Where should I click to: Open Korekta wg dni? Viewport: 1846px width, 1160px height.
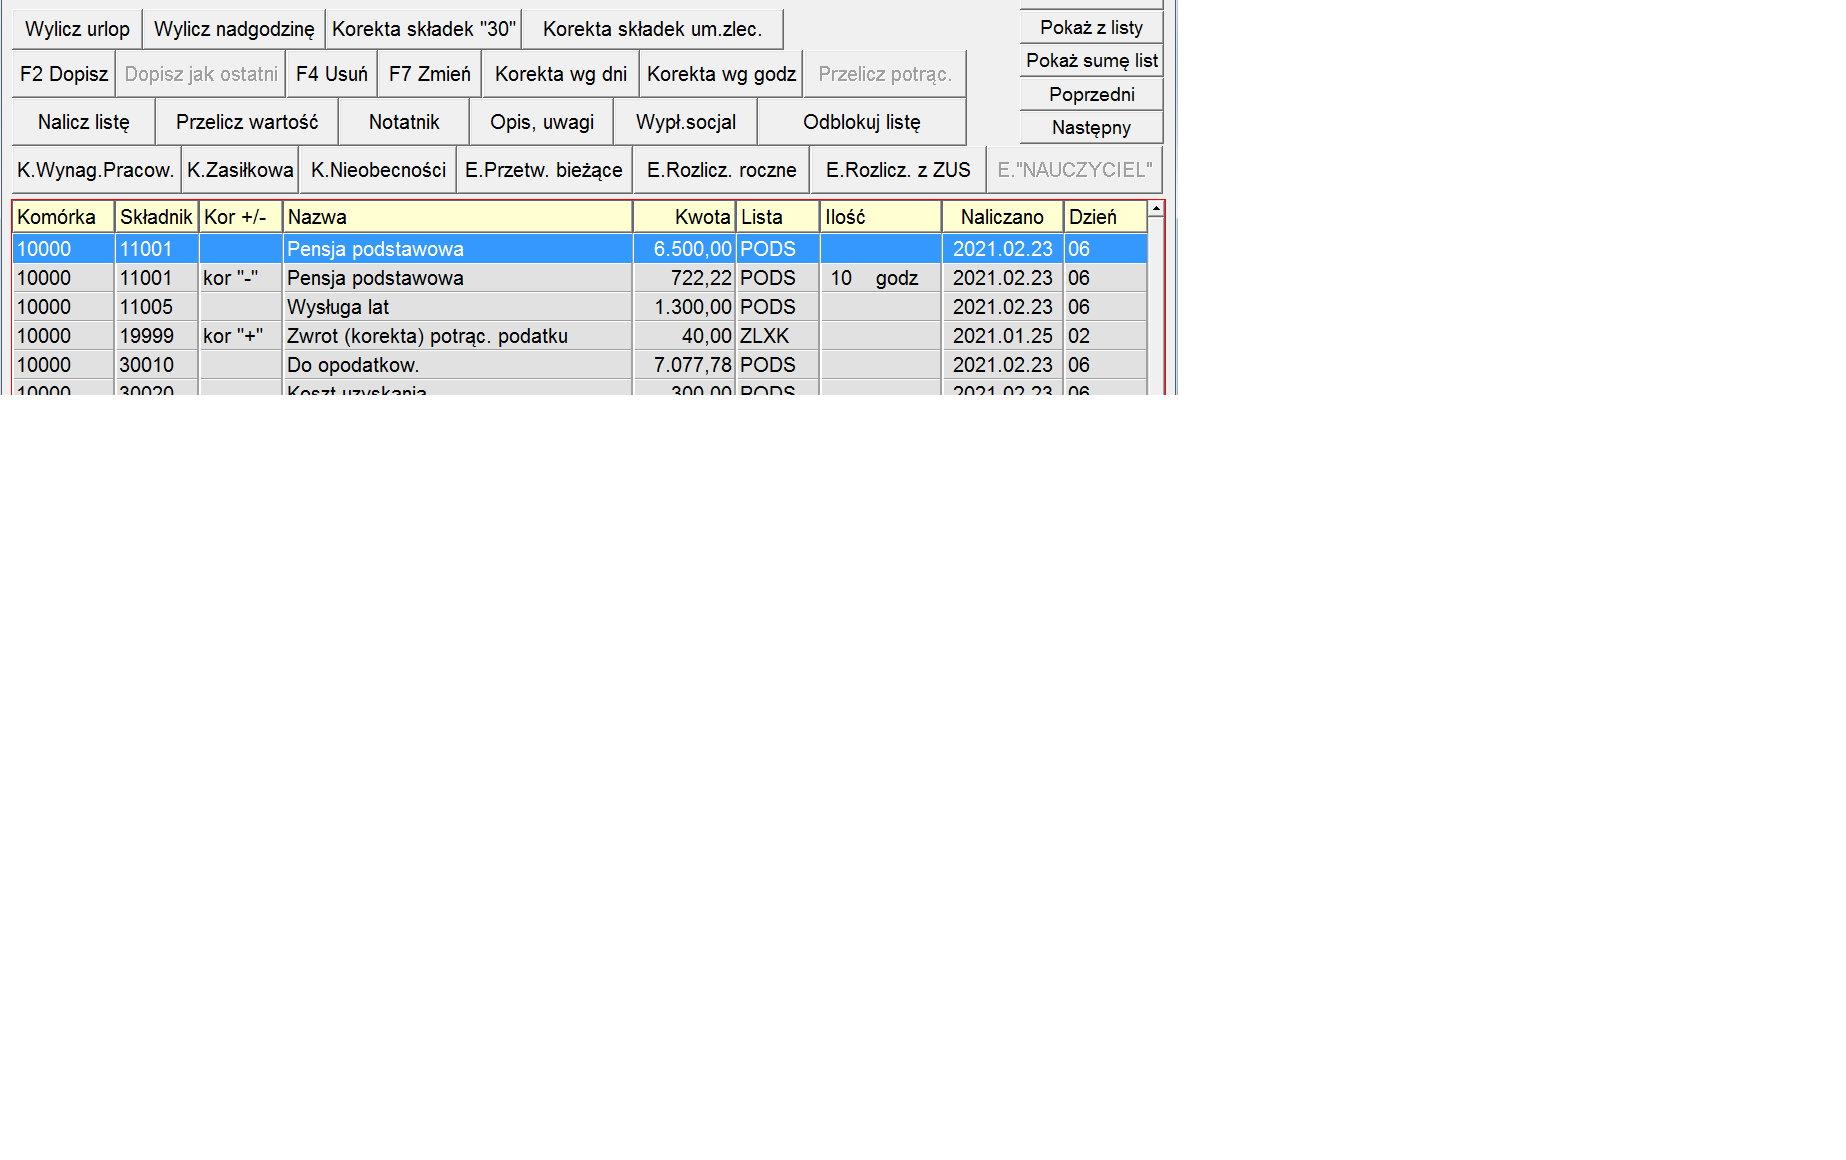tap(561, 74)
